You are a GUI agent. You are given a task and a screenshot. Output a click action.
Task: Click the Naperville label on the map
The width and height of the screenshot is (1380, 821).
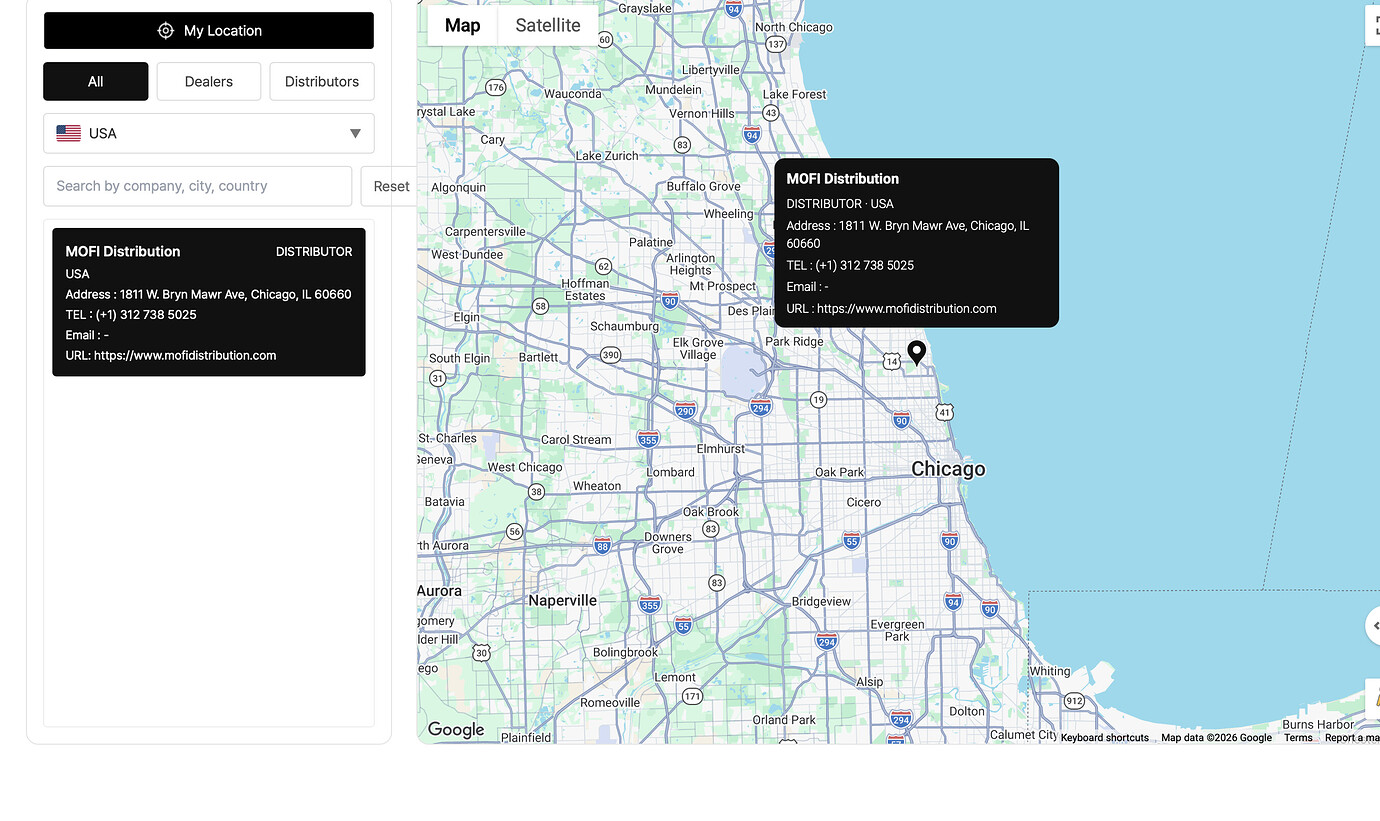(562, 600)
